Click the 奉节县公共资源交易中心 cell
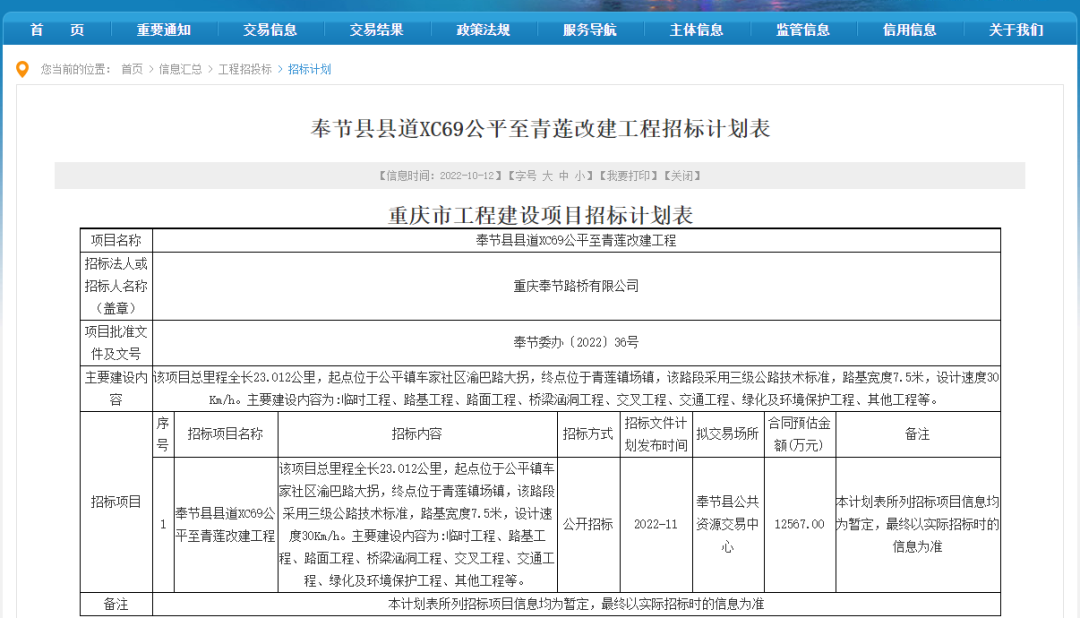Viewport: 1080px width, 618px height. [727, 524]
